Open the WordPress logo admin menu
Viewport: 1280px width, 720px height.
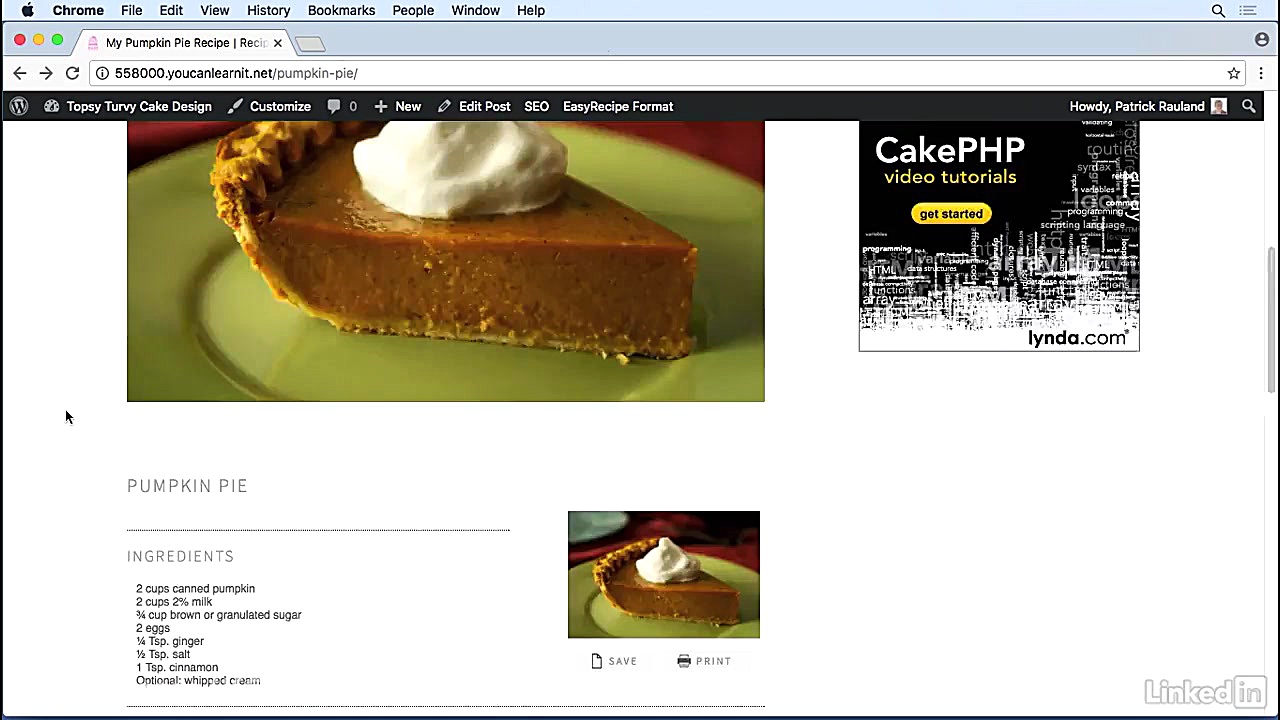click(18, 106)
